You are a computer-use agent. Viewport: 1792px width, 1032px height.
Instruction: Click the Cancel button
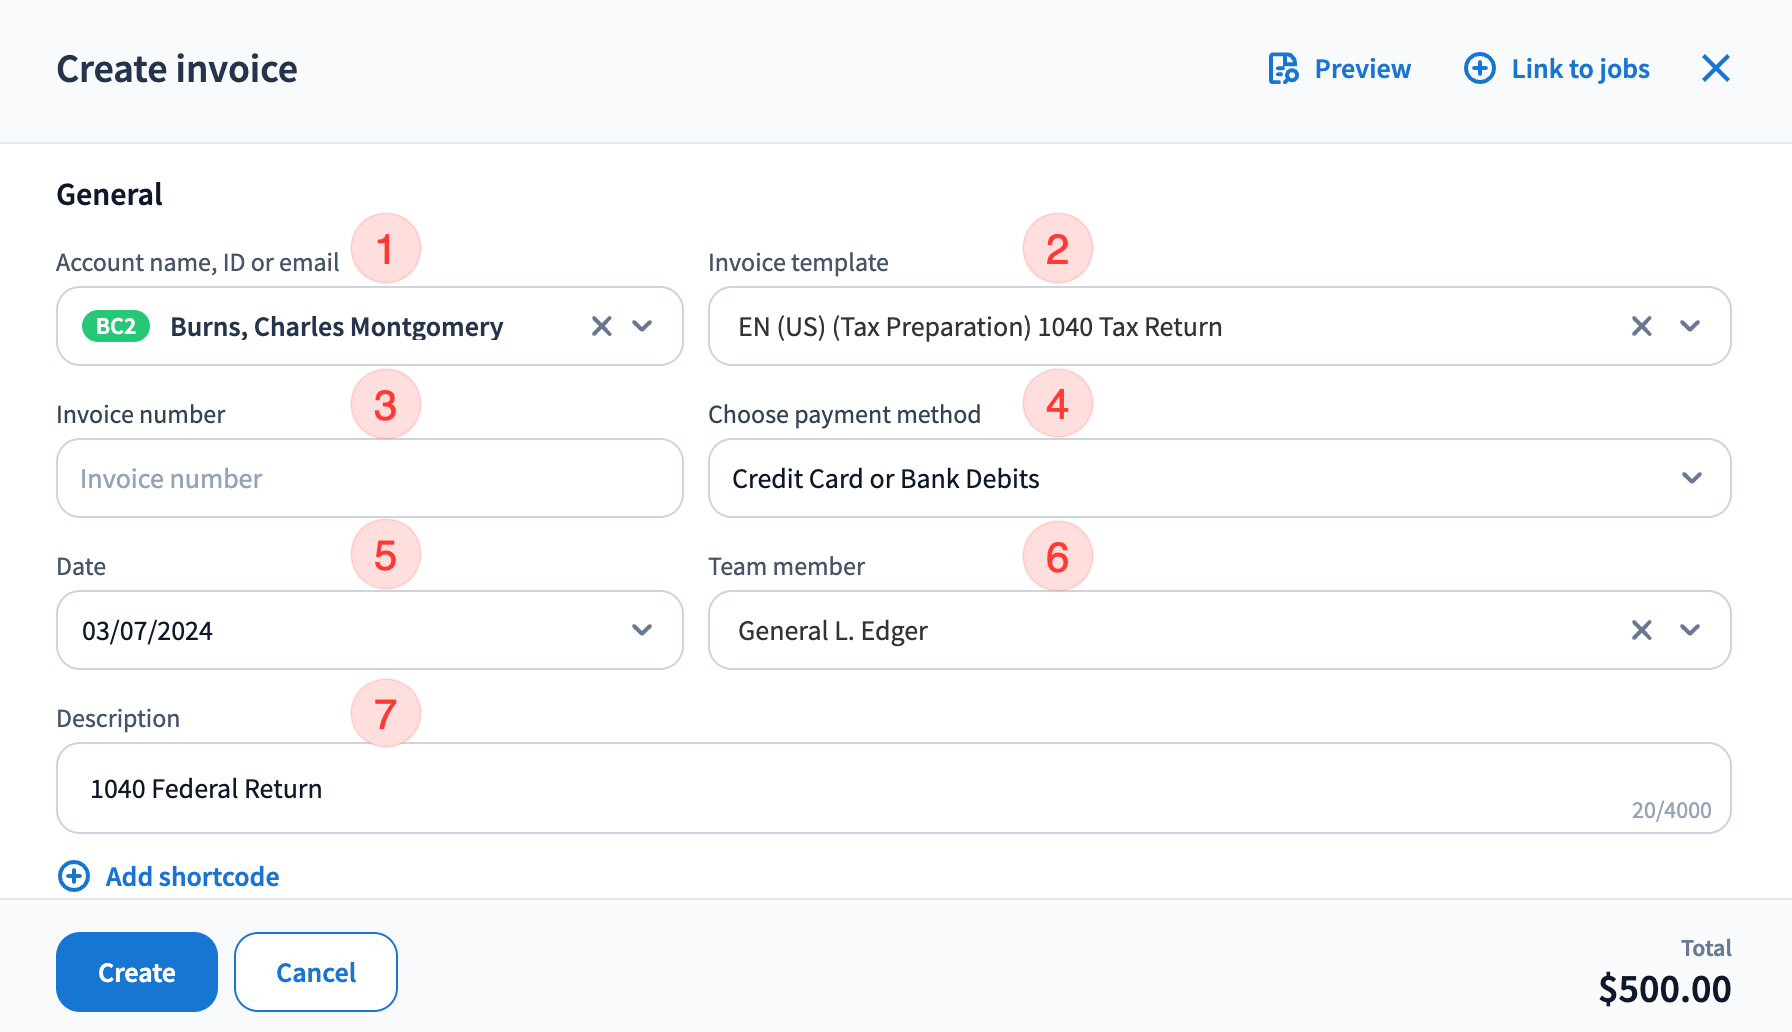click(x=316, y=972)
